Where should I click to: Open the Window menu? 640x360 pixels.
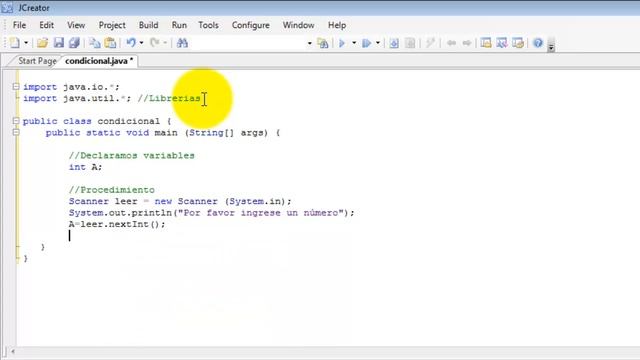(x=298, y=25)
